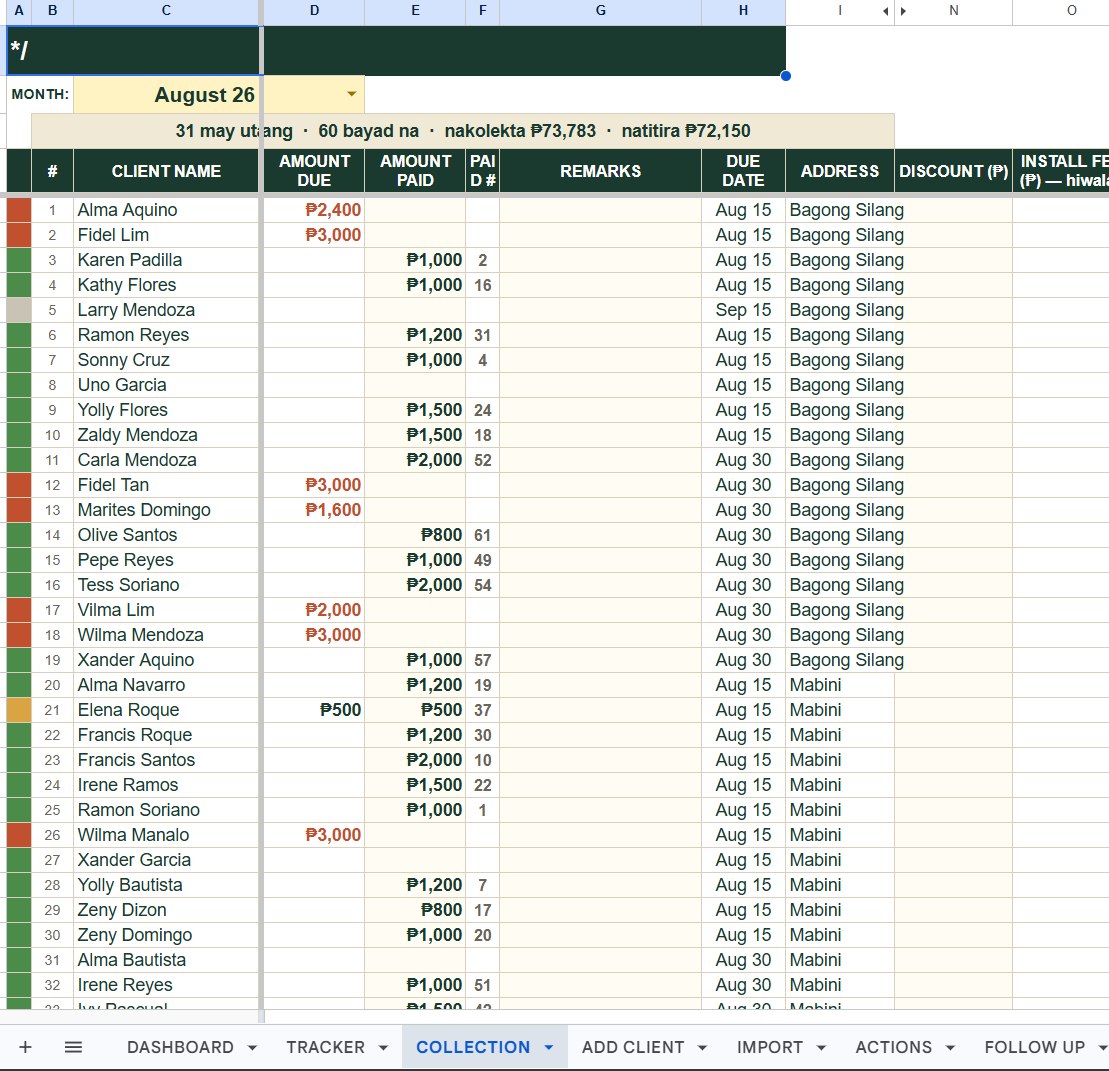Viewport: 1109px width, 1071px height.
Task: Open the all sheets list icon
Action: click(74, 1047)
